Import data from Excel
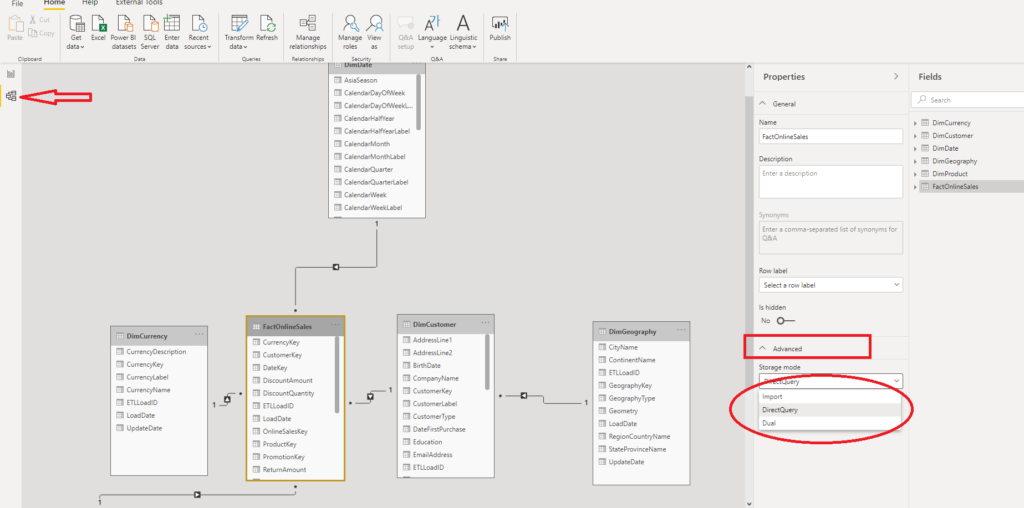The image size is (1024, 508). click(98, 30)
